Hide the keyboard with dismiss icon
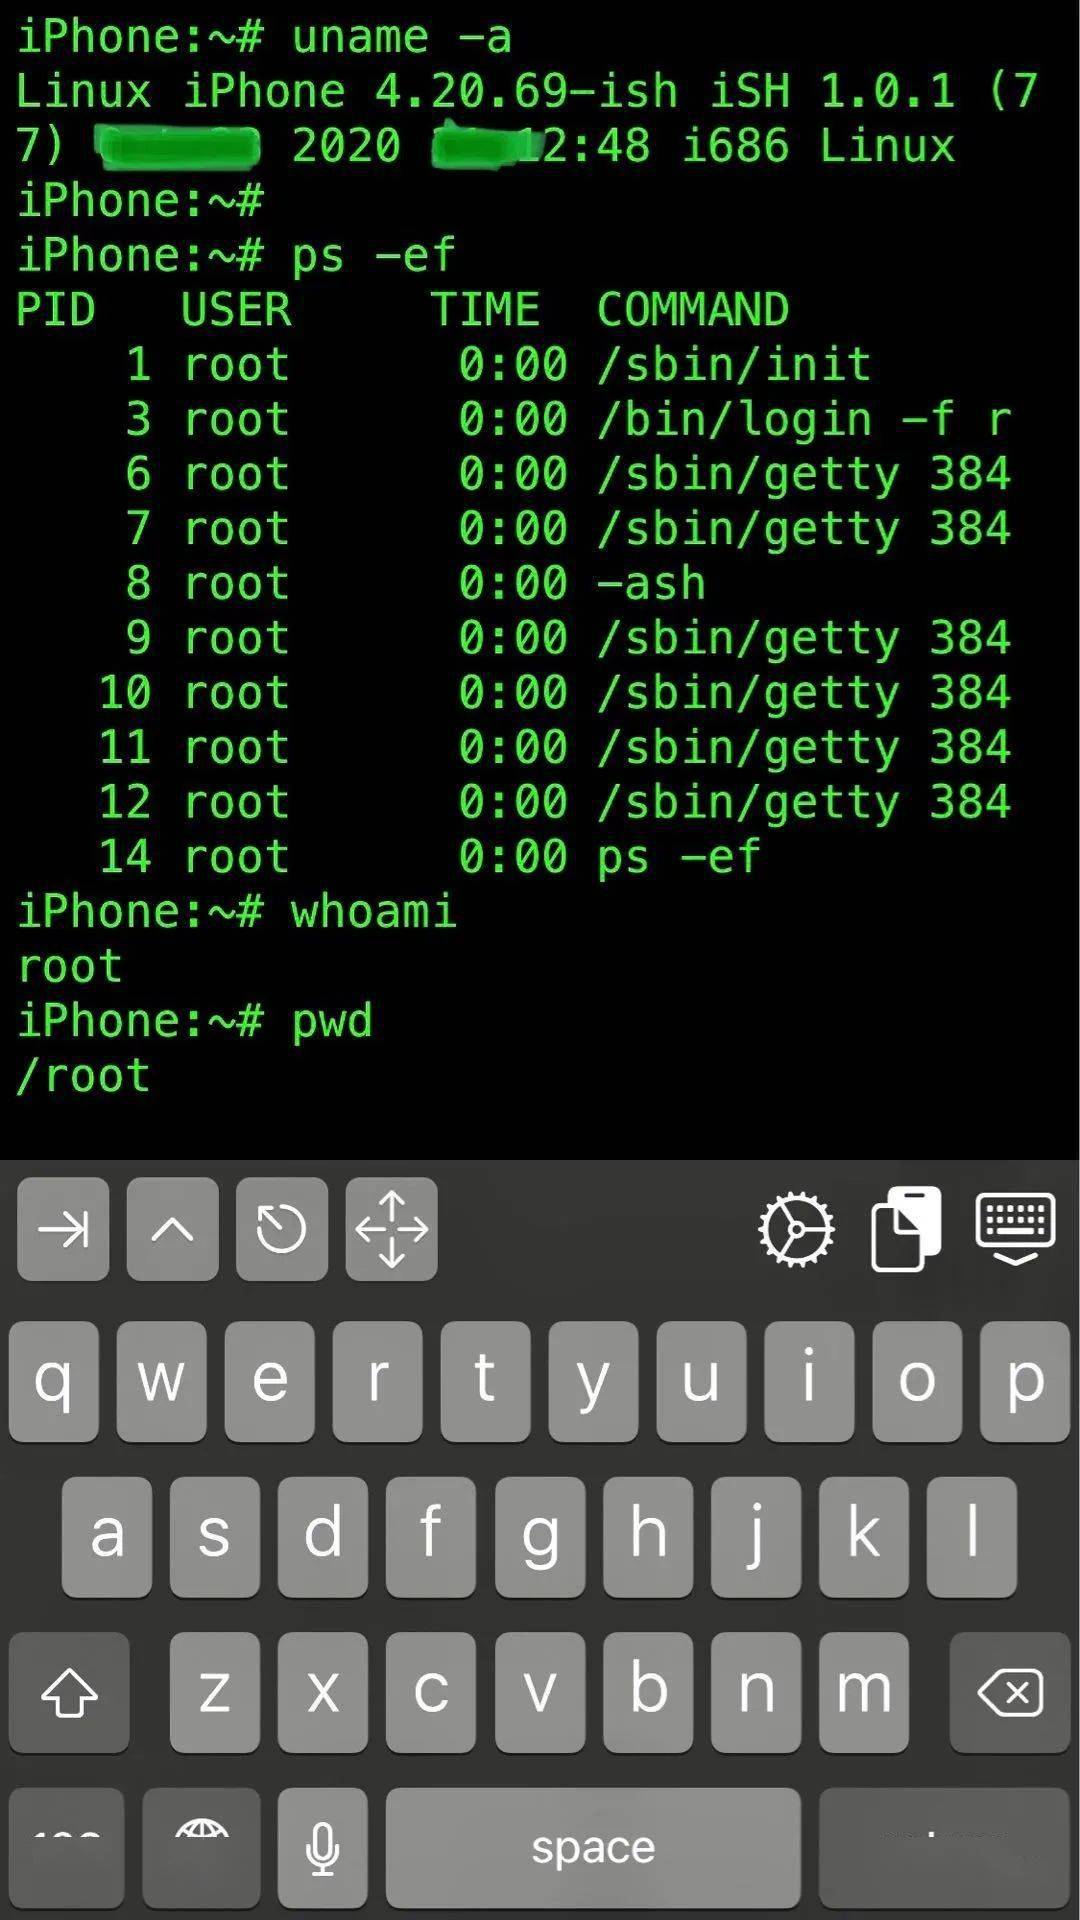The image size is (1080, 1920). [x=1015, y=1228]
